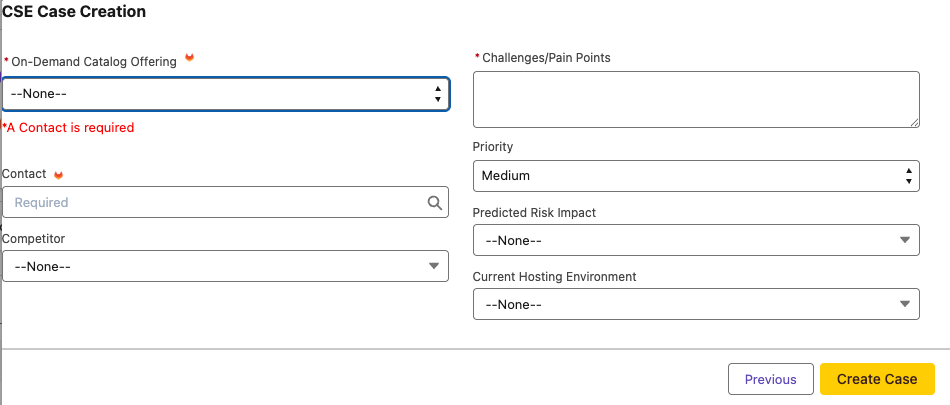Click the CSE Case Creation heading

(x=74, y=11)
